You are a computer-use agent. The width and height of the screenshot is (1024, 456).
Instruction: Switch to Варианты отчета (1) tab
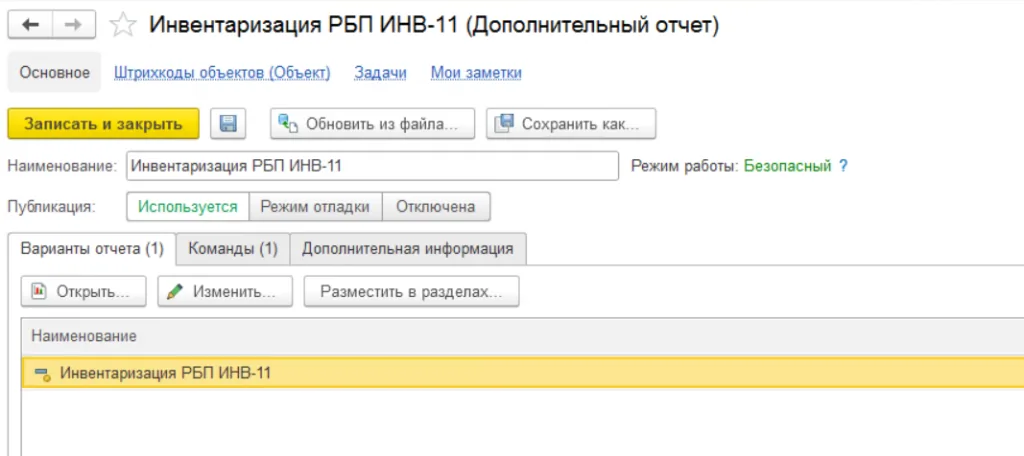(92, 249)
